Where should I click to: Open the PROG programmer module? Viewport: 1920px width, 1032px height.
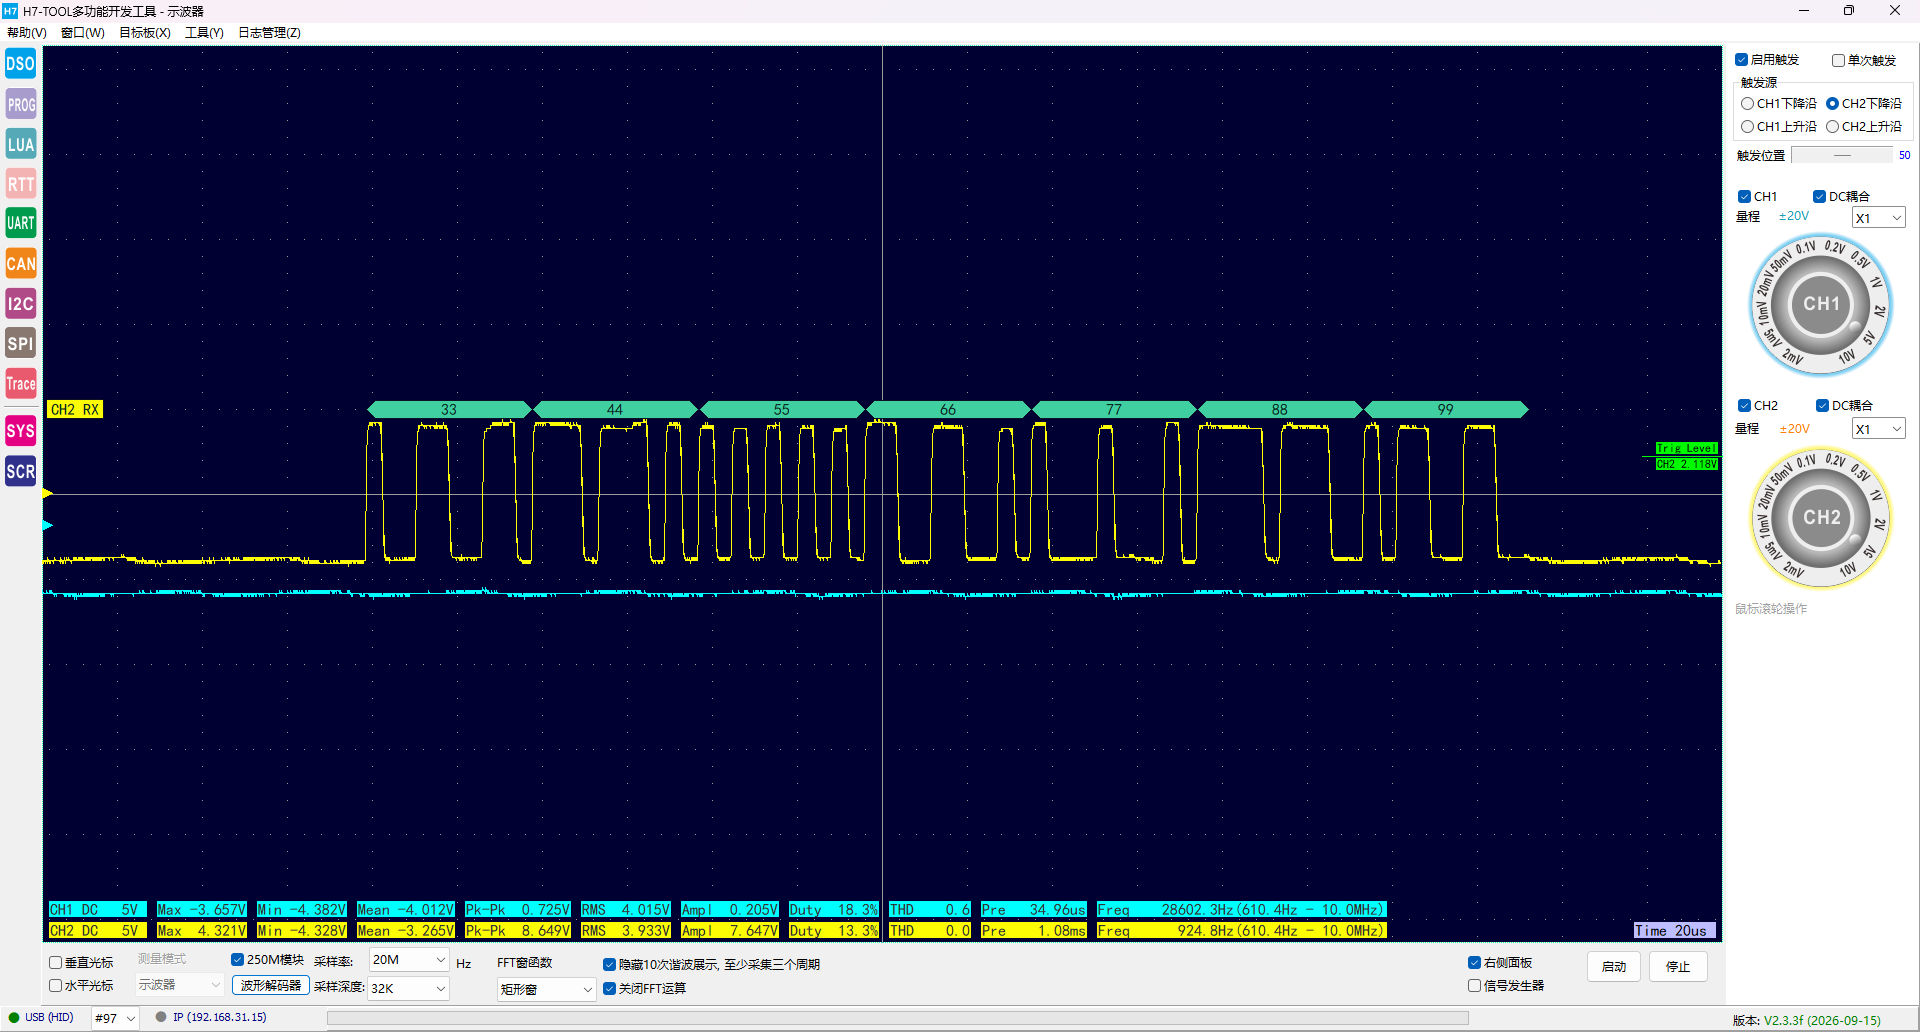(x=20, y=104)
